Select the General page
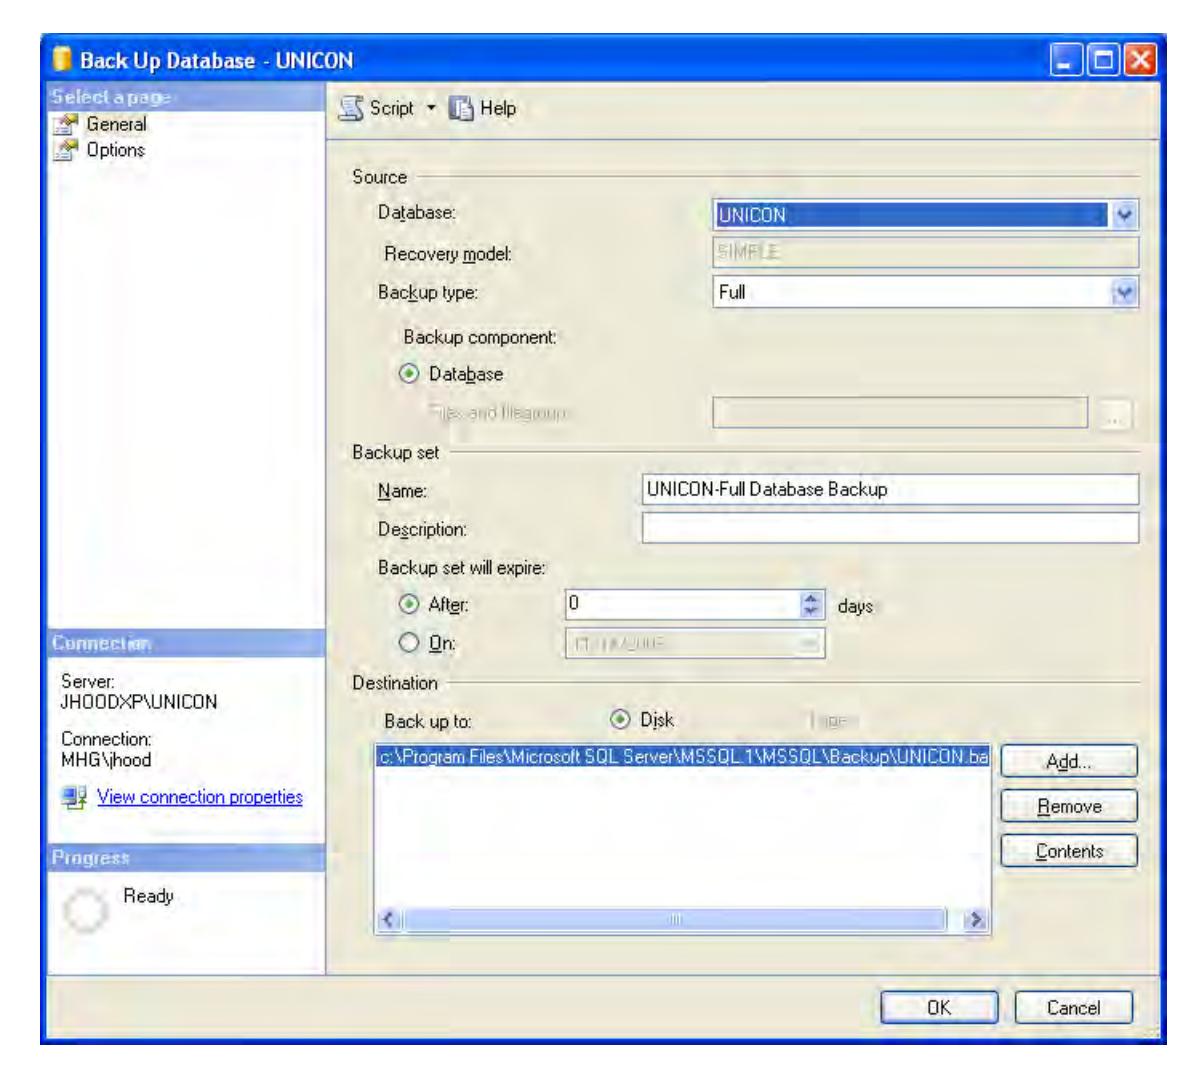1196x1075 pixels. tap(116, 124)
